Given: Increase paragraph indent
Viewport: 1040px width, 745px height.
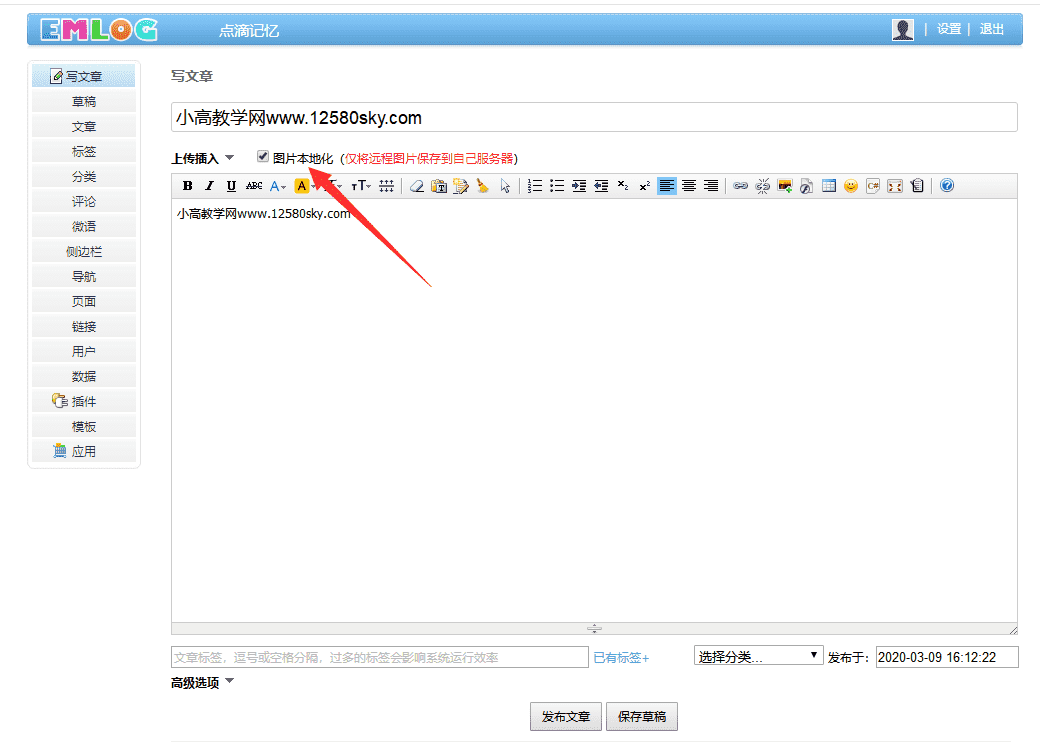Looking at the screenshot, I should pos(578,186).
